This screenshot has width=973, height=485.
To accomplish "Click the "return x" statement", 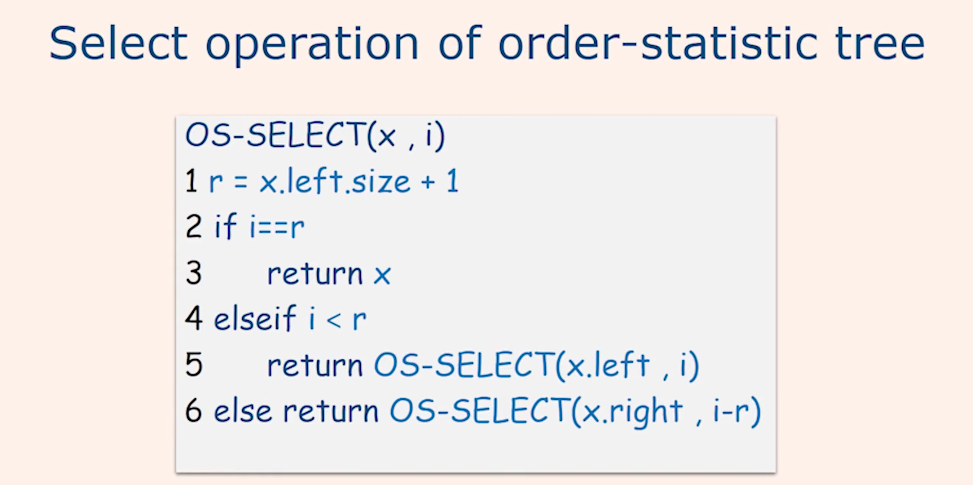I will (329, 274).
